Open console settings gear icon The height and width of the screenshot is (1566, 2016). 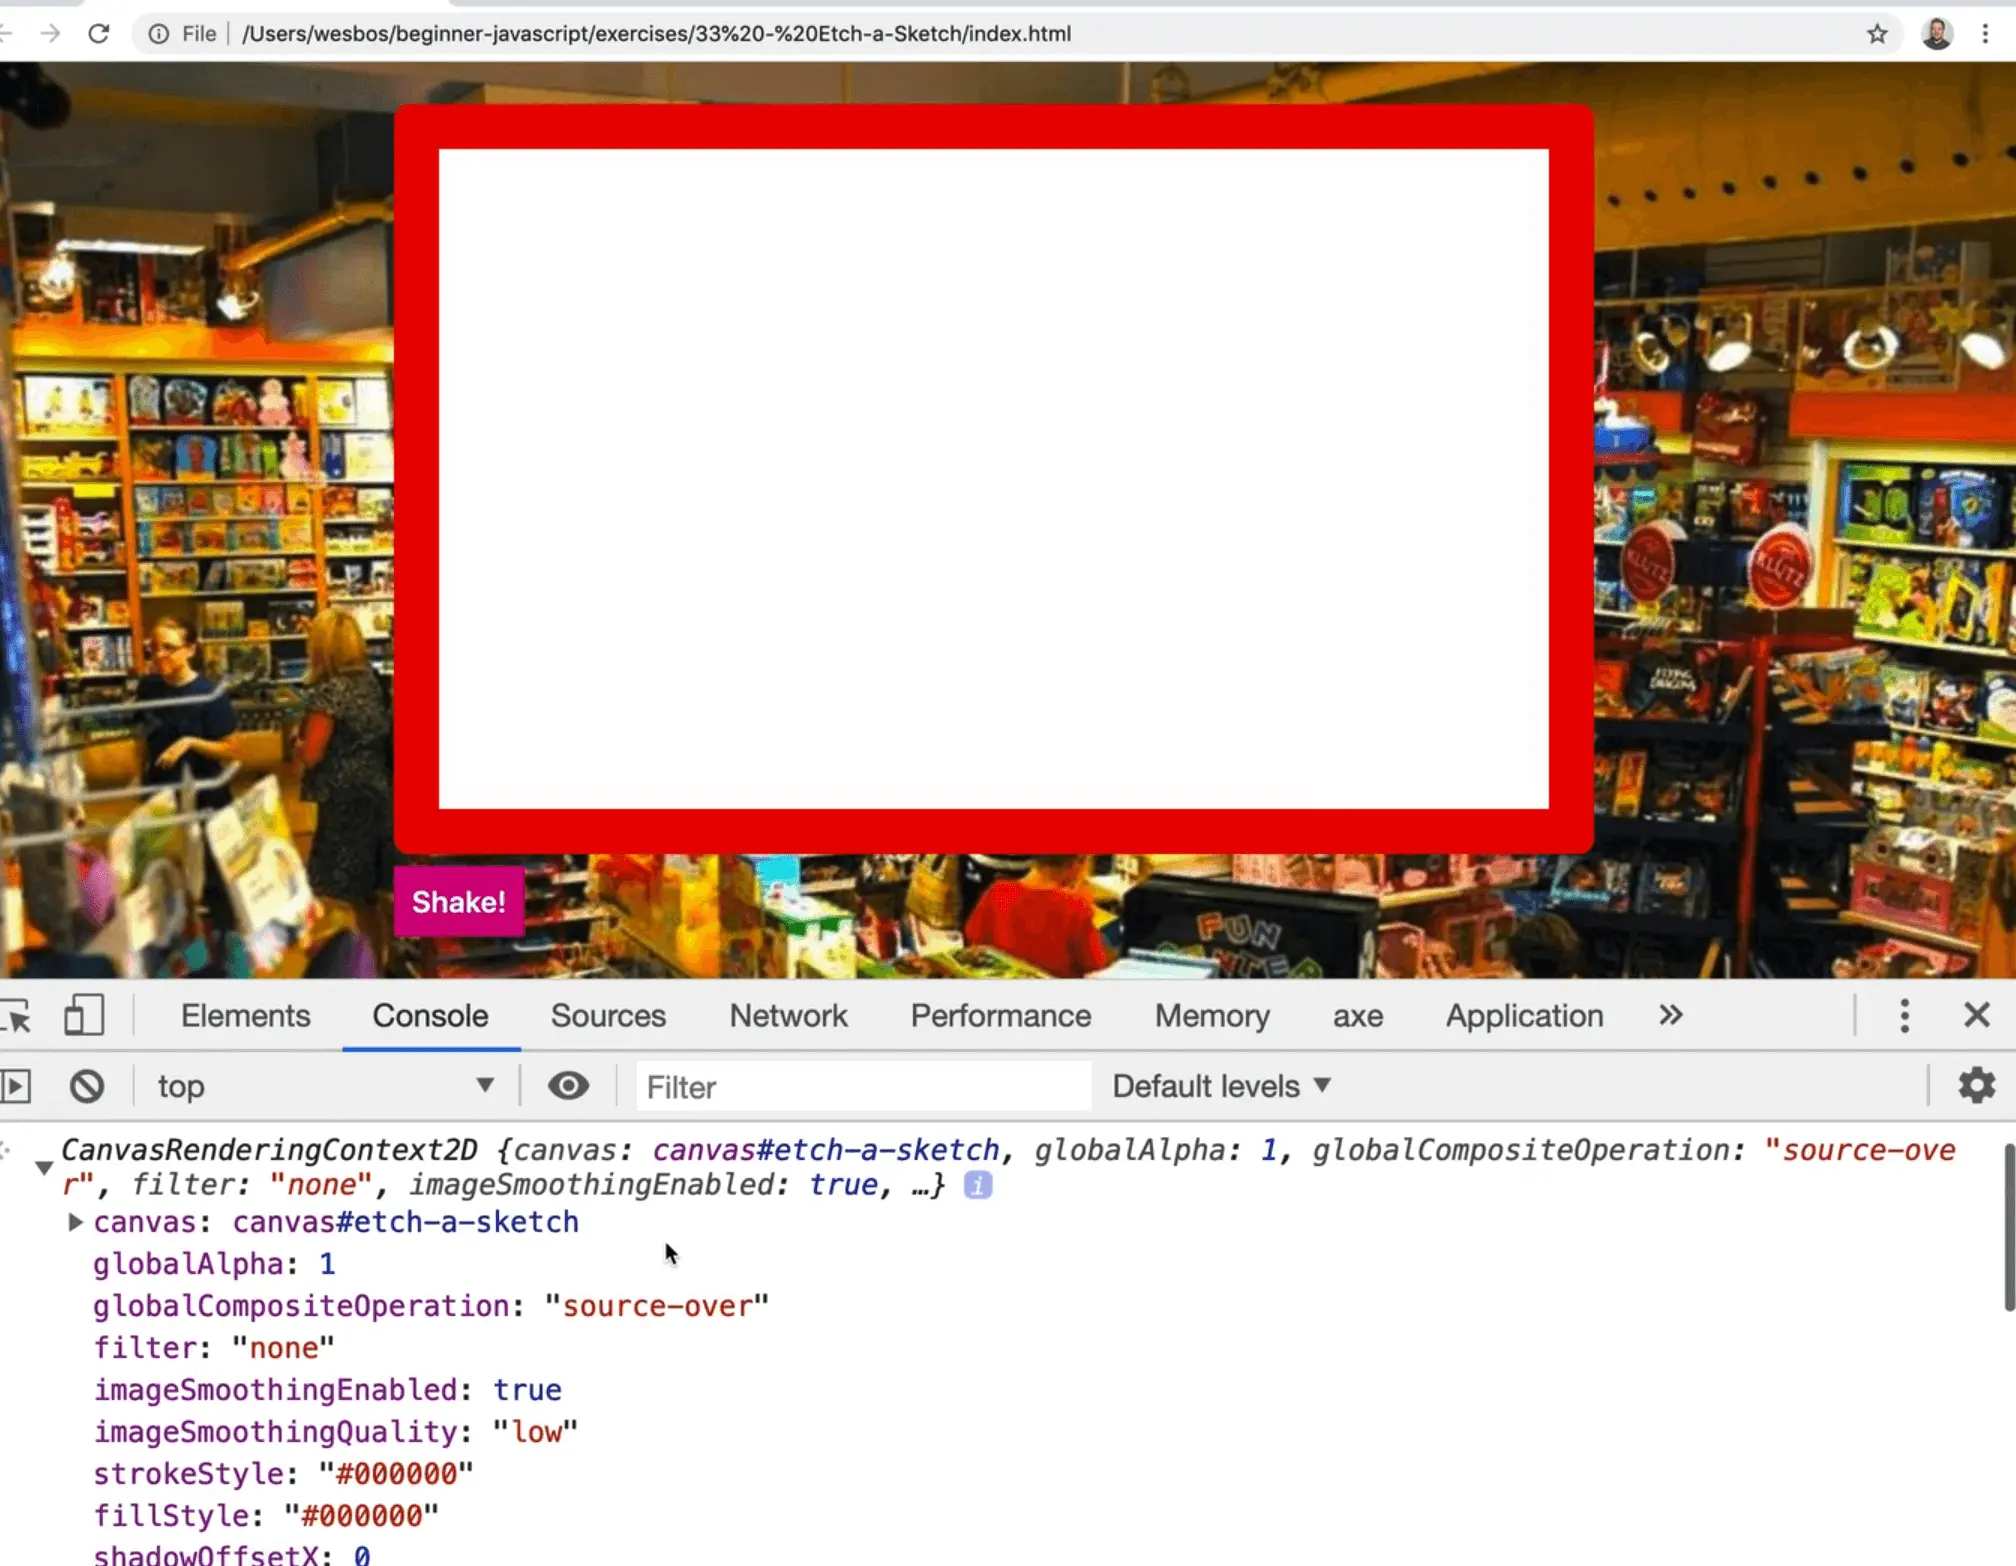tap(1976, 1086)
